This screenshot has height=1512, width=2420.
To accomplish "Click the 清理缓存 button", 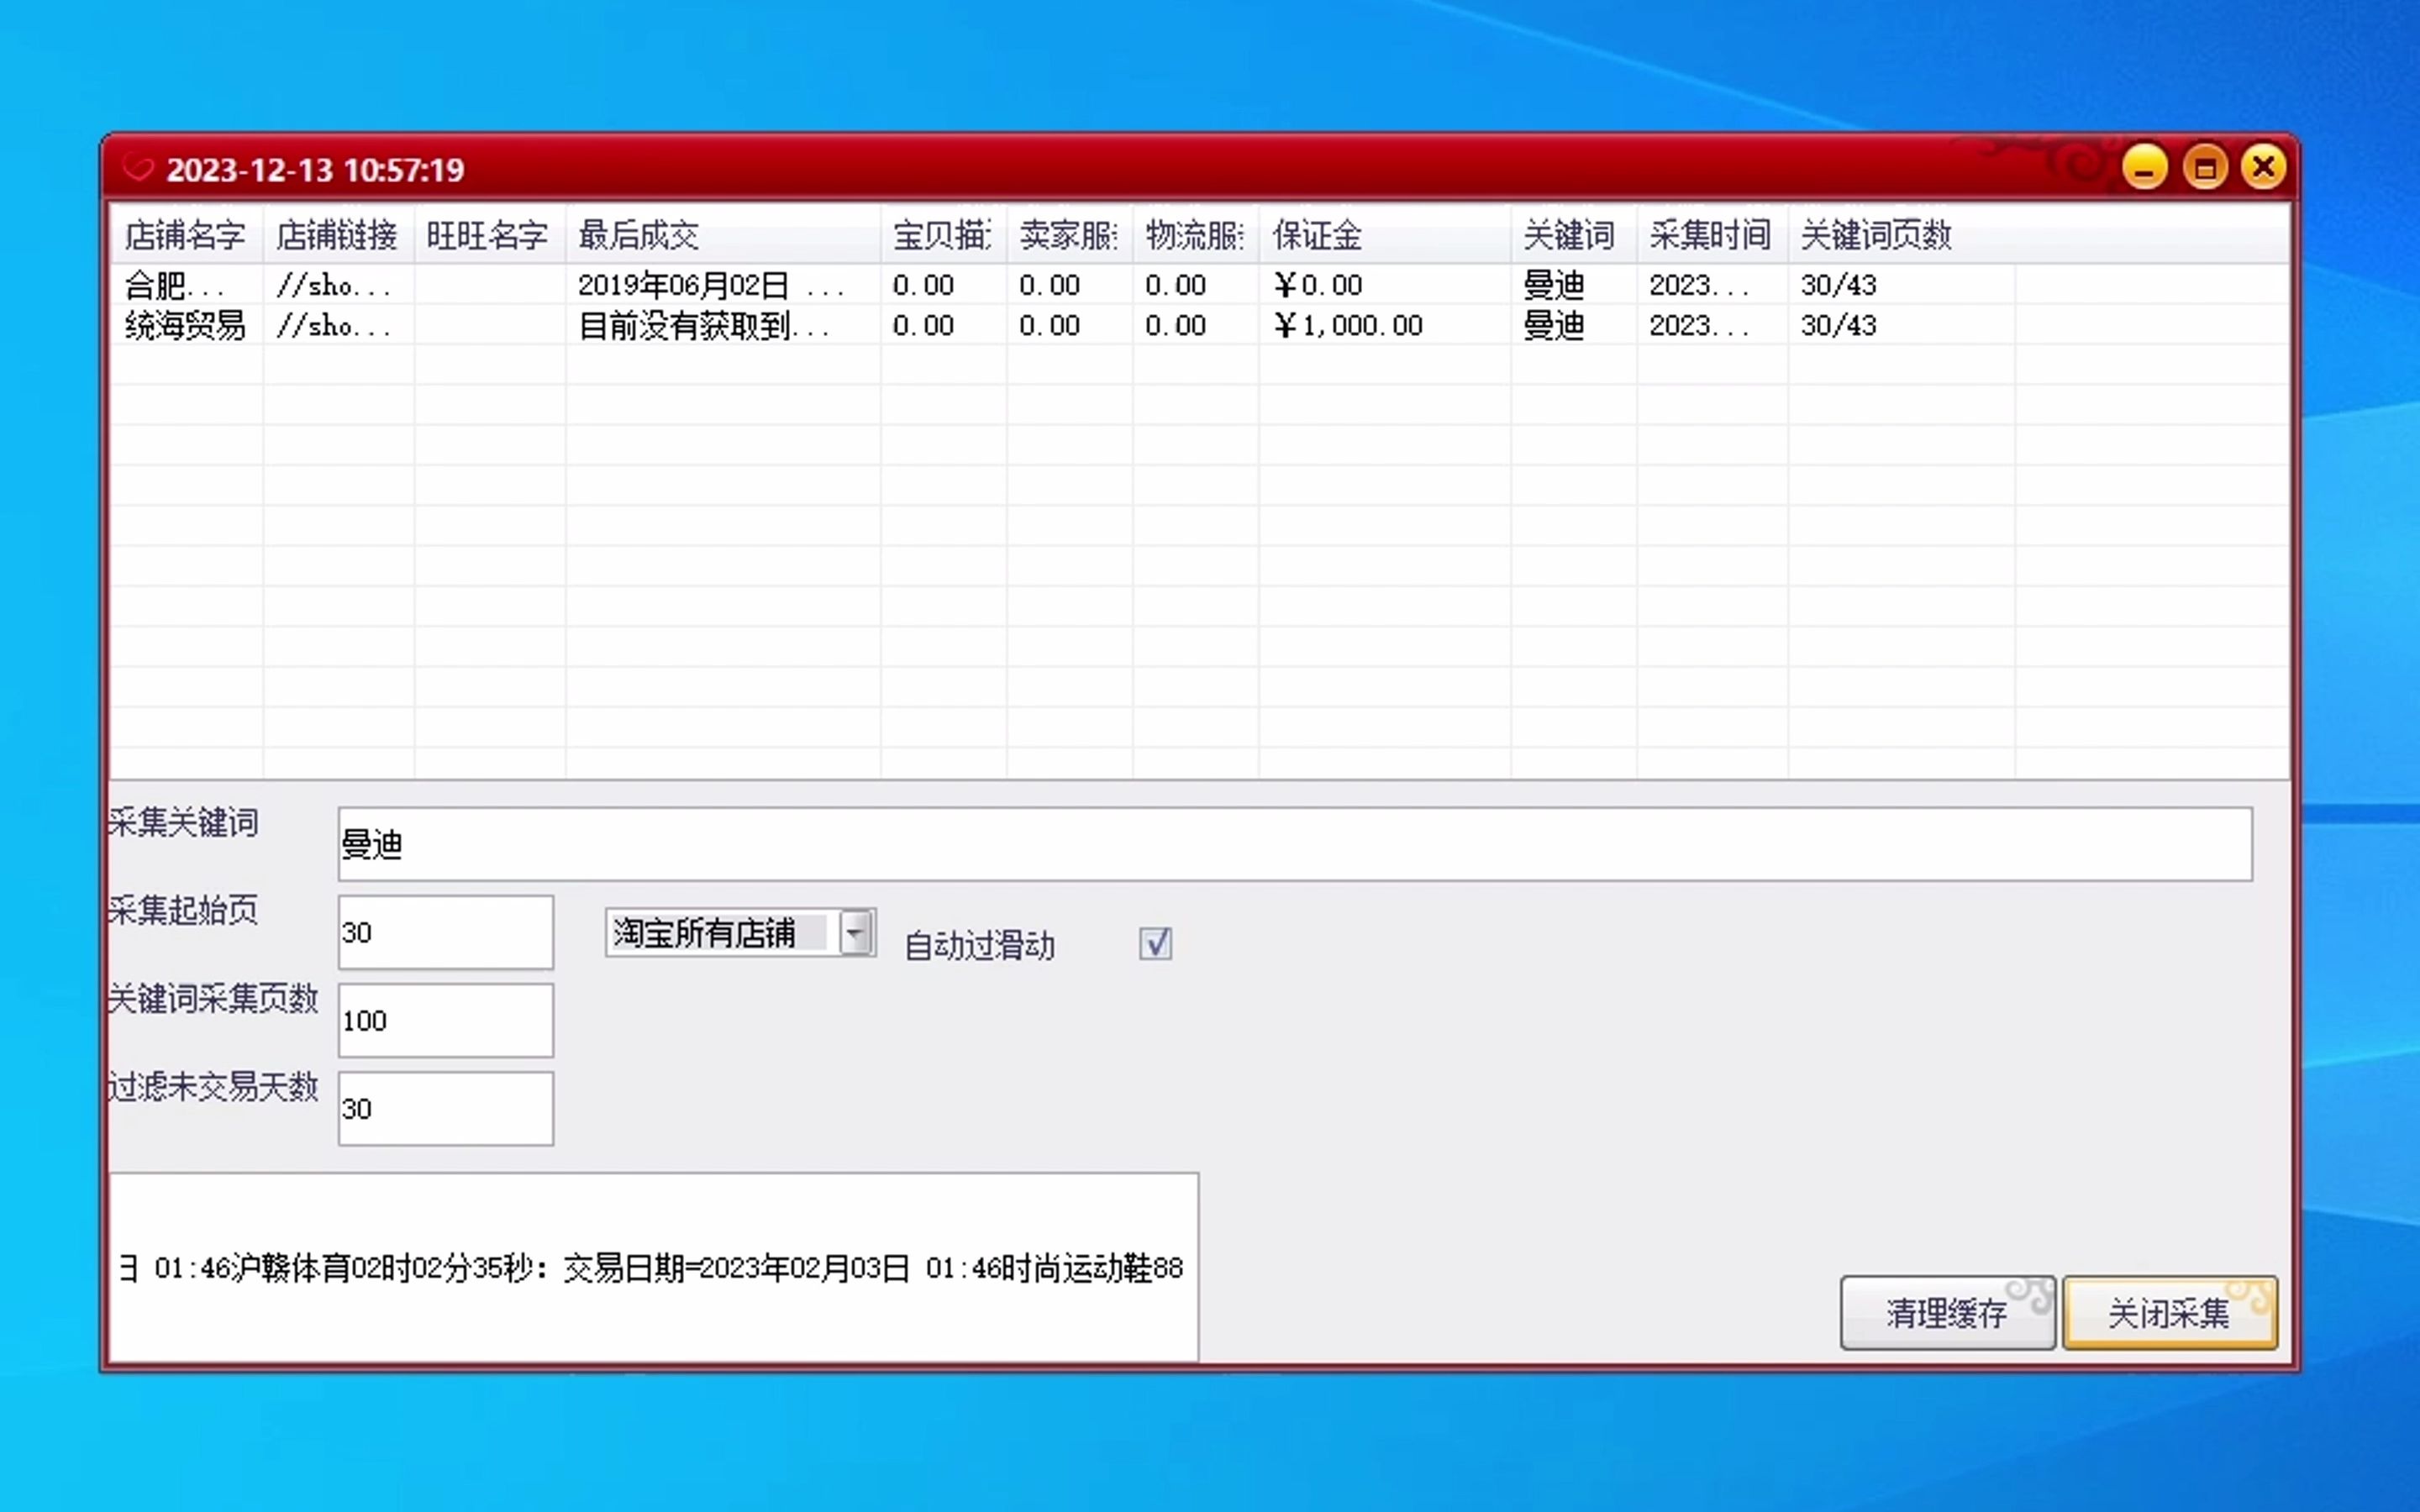I will 1947,1312.
